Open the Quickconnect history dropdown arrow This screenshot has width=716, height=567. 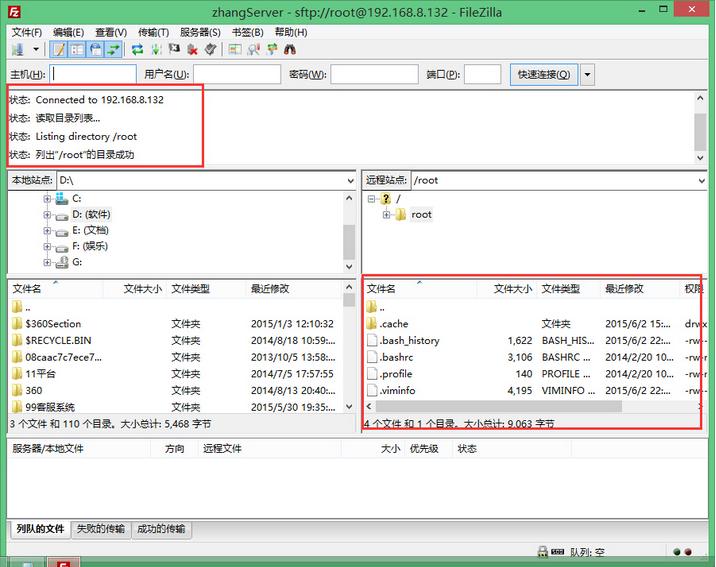pyautogui.click(x=587, y=75)
